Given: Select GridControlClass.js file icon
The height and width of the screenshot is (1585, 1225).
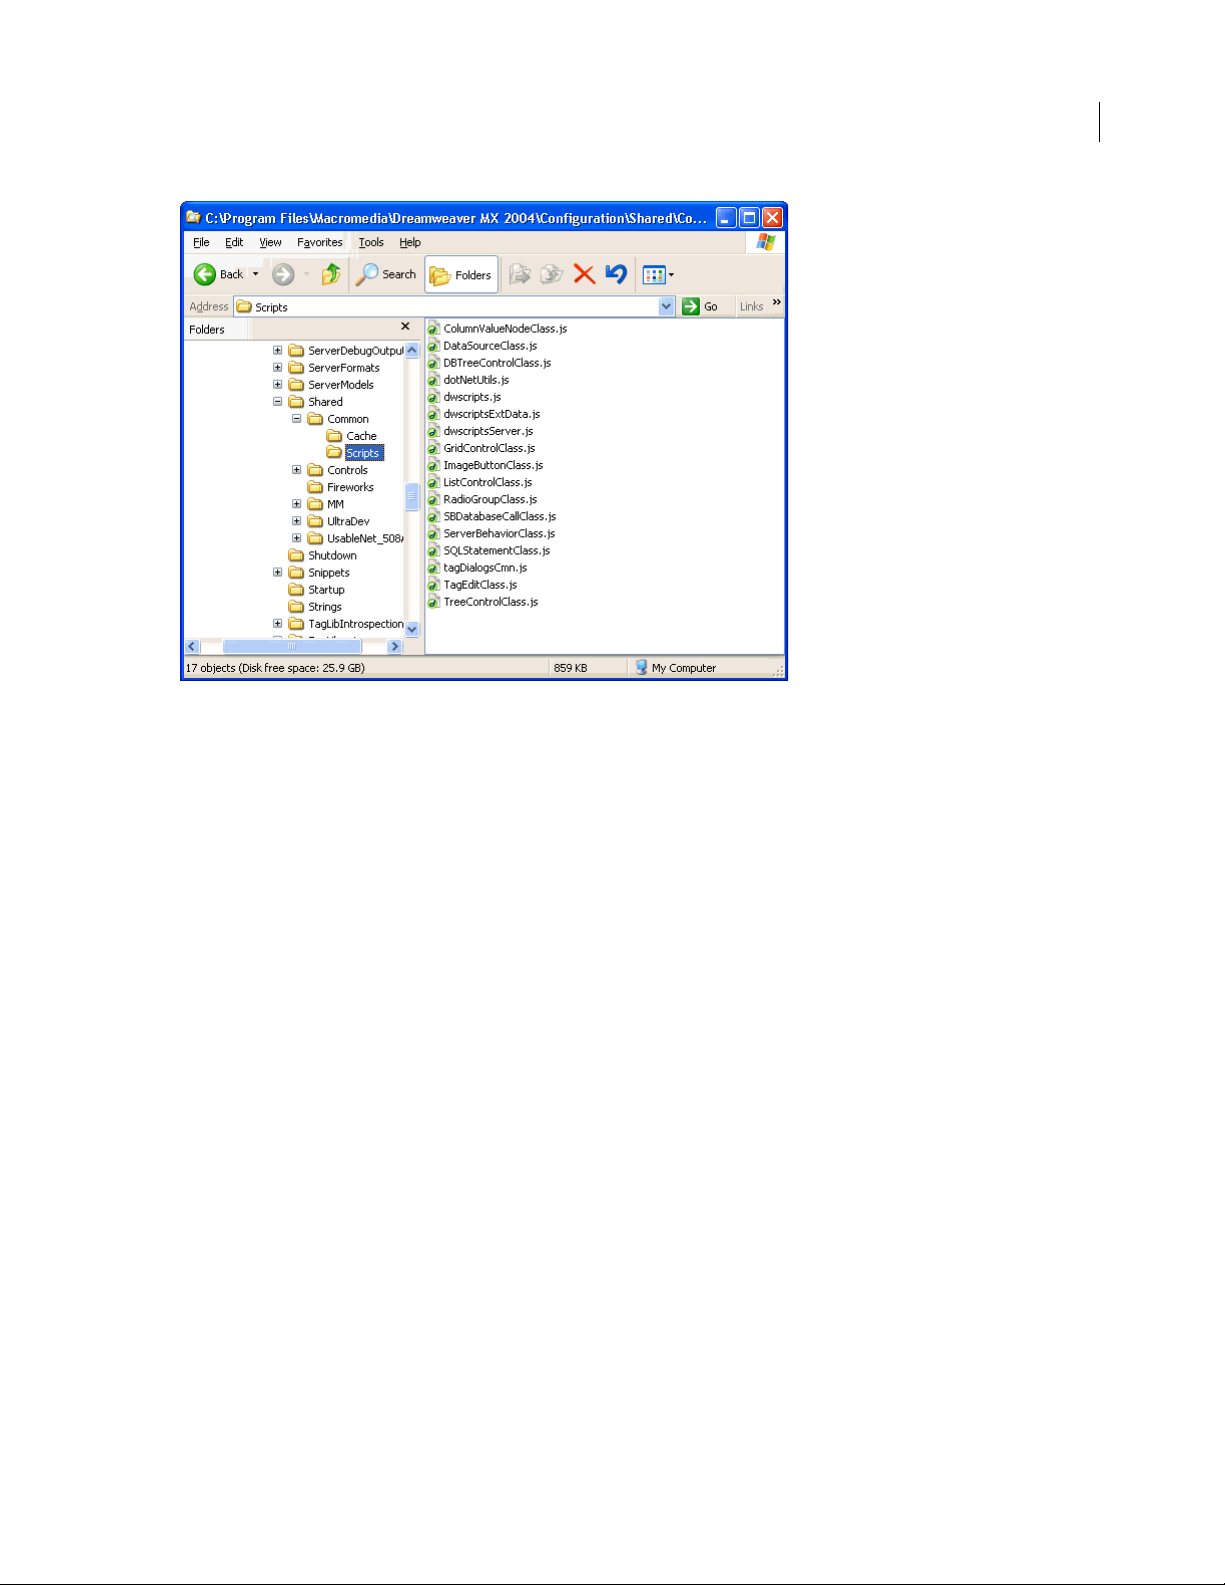Looking at the screenshot, I should pos(434,448).
